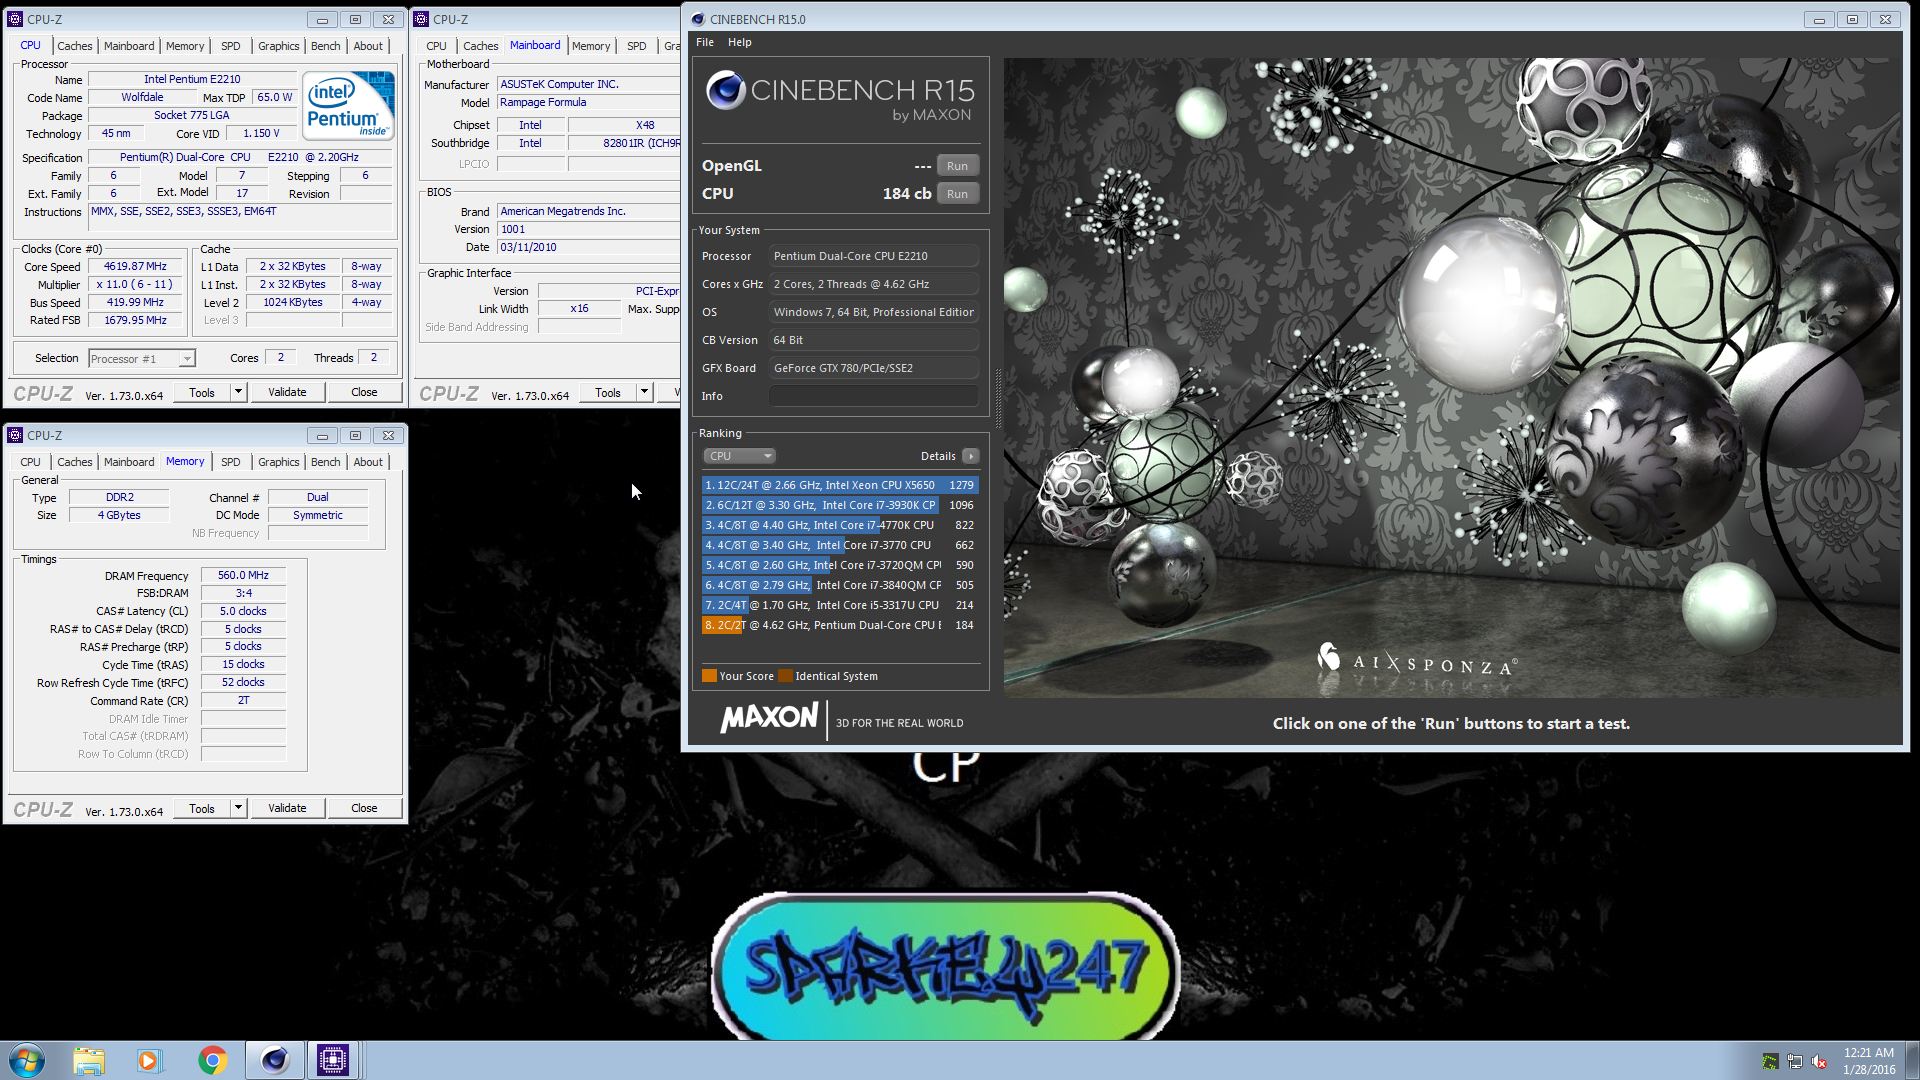Select SPD tab in Memory window
Screen dimensions: 1920x1080
point(230,462)
